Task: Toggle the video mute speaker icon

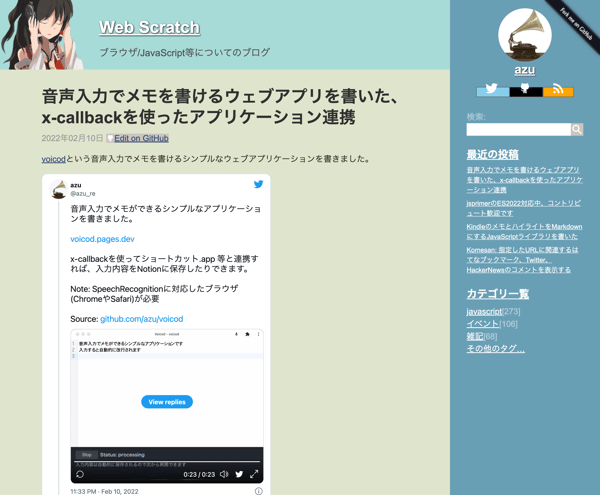Action: [x=224, y=474]
